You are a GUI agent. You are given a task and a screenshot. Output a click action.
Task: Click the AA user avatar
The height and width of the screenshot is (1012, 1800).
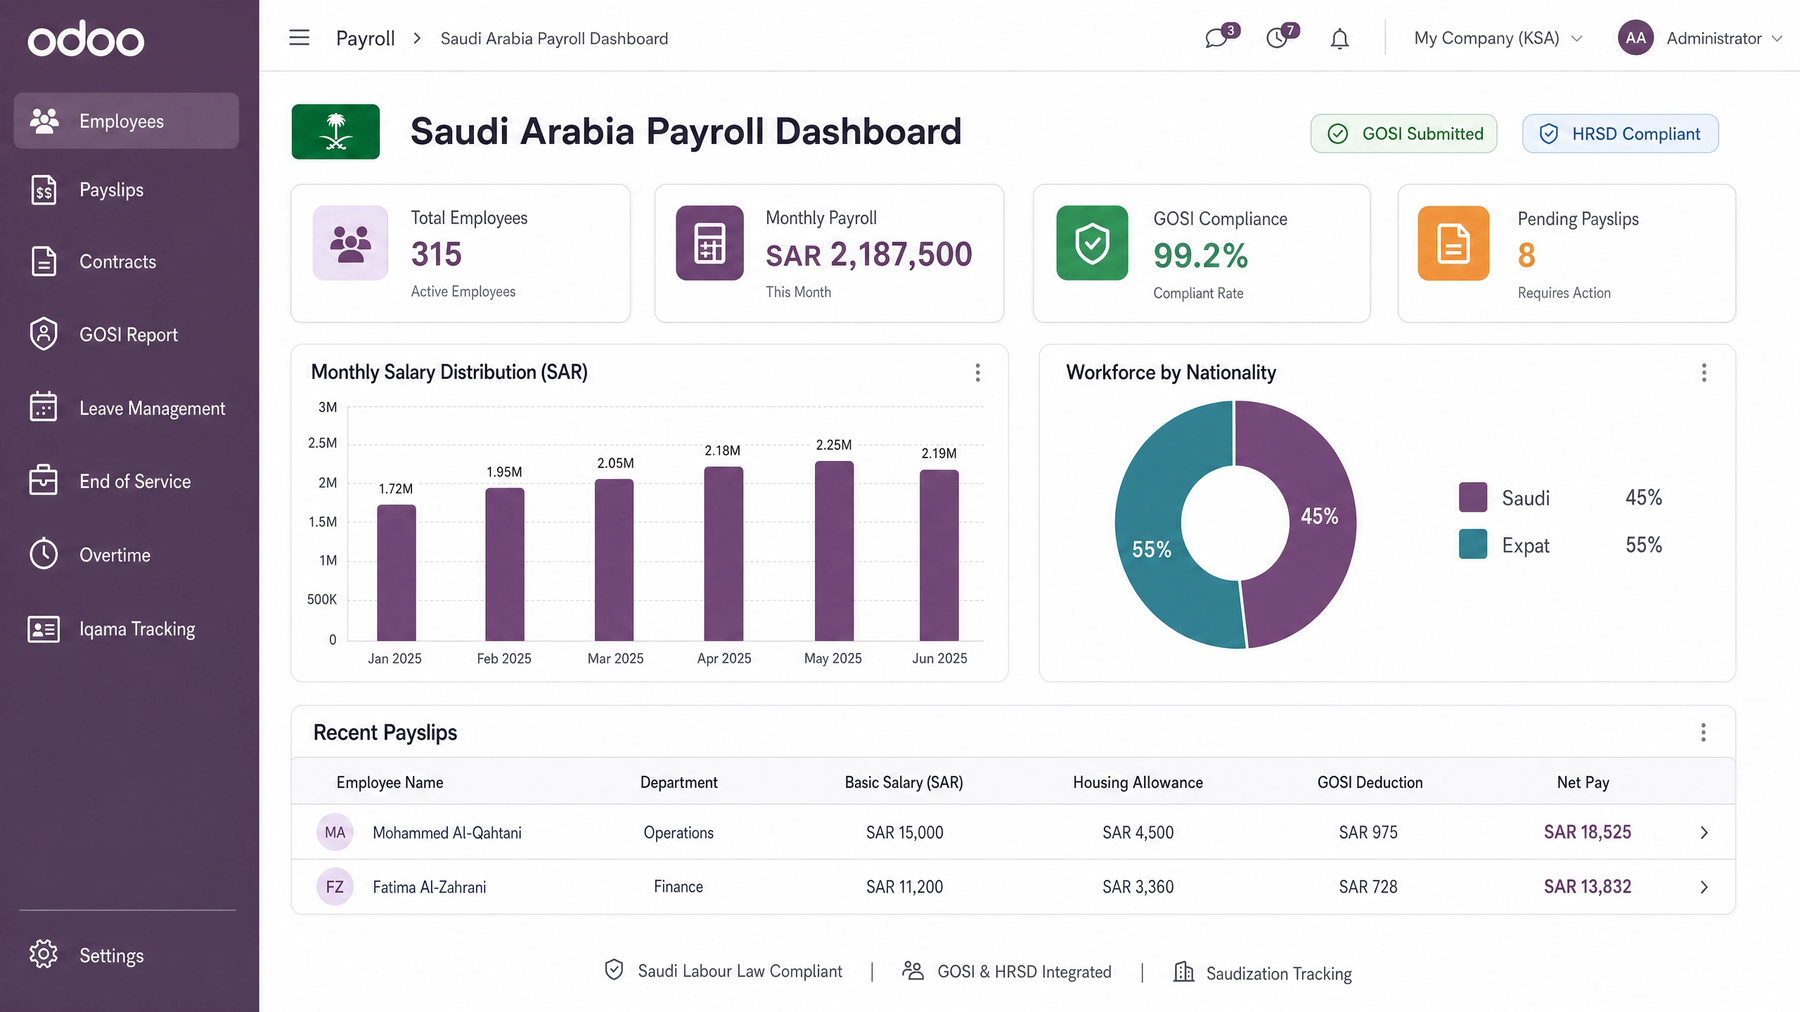(1636, 38)
